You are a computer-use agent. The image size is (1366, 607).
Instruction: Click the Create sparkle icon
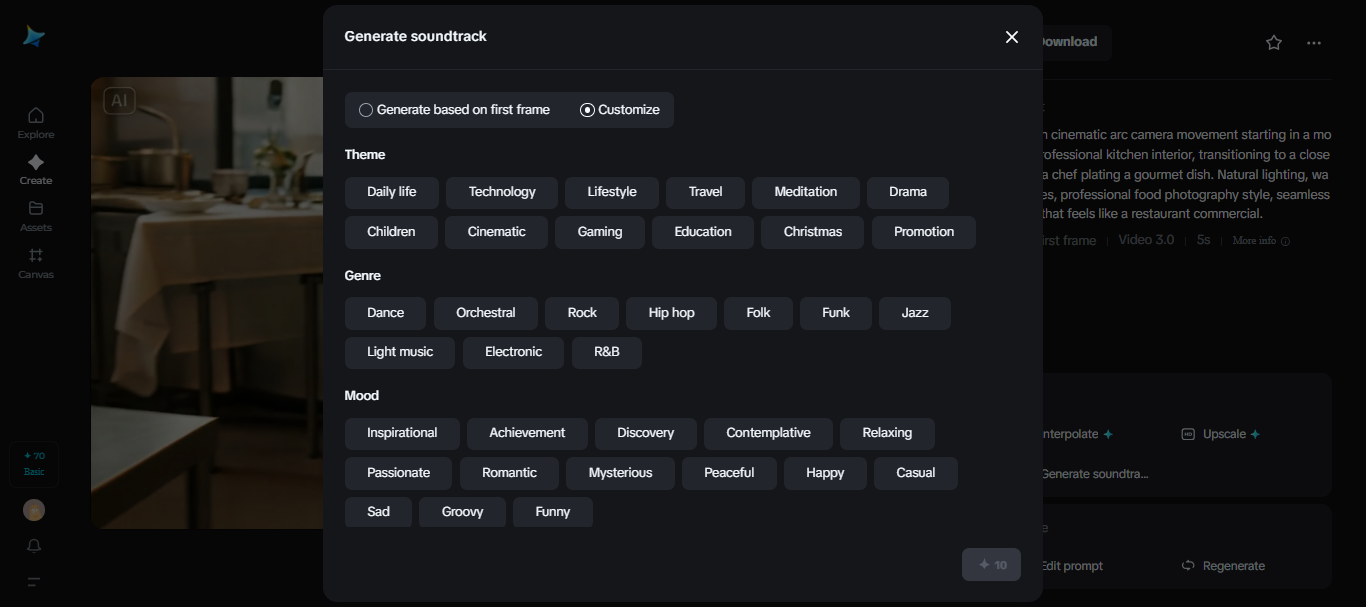(36, 163)
